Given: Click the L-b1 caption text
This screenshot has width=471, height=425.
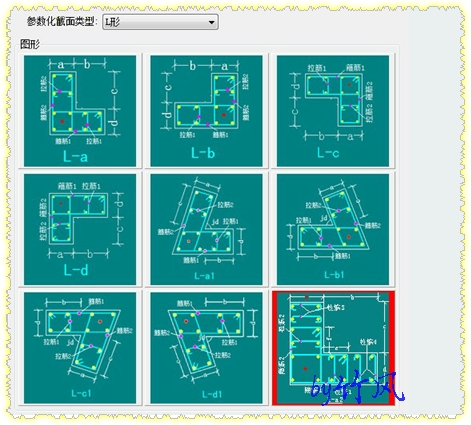Looking at the screenshot, I should [334, 275].
